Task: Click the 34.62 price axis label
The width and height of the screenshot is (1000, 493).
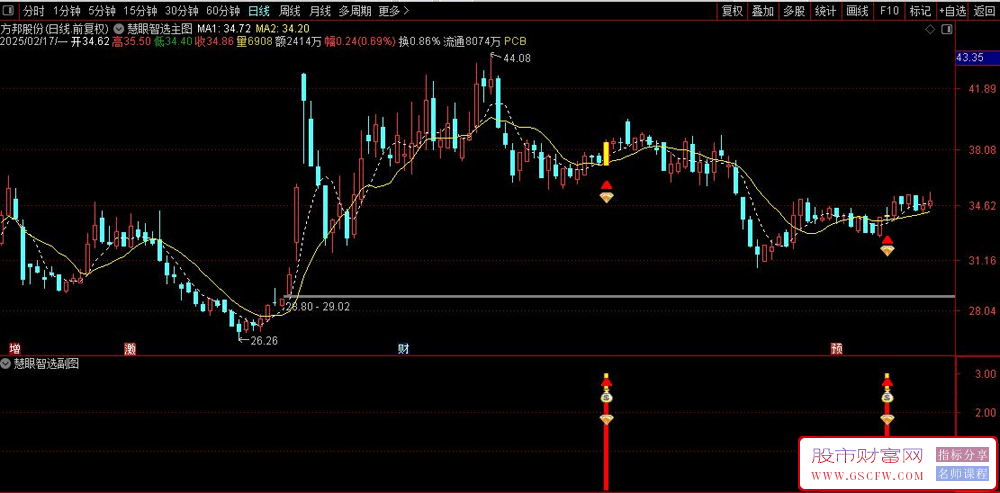Action: pos(981,205)
